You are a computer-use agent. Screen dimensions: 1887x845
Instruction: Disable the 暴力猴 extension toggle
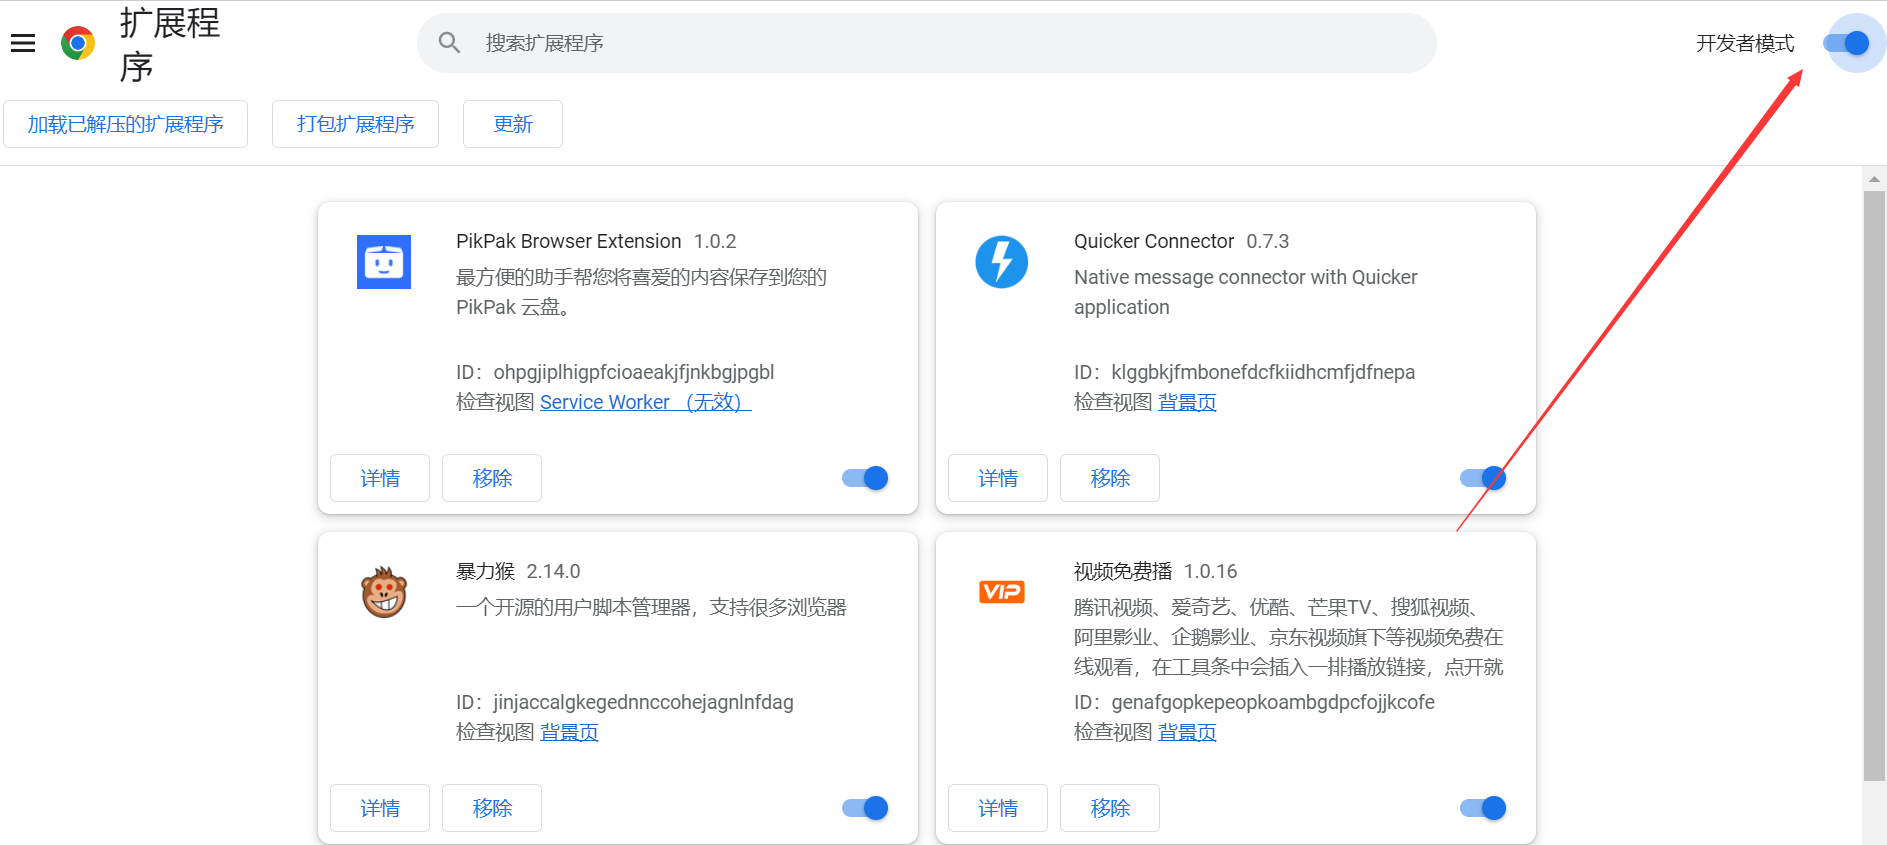coord(865,808)
